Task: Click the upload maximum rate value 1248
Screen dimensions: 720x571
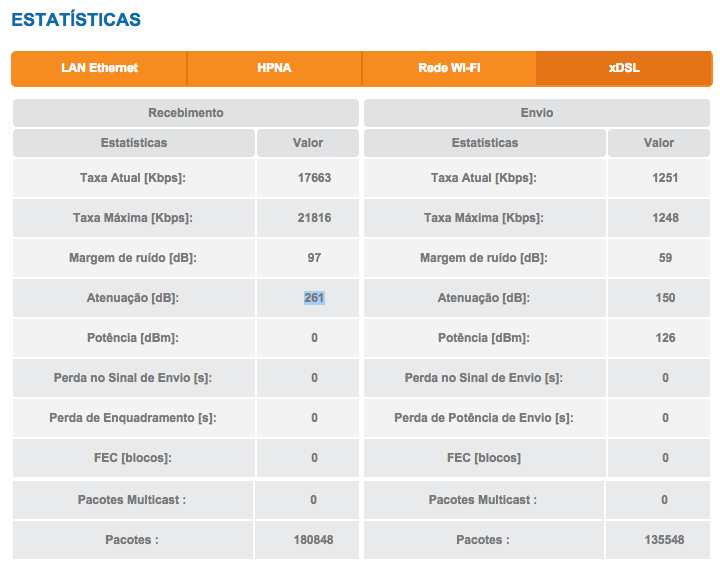Action: coord(665,218)
